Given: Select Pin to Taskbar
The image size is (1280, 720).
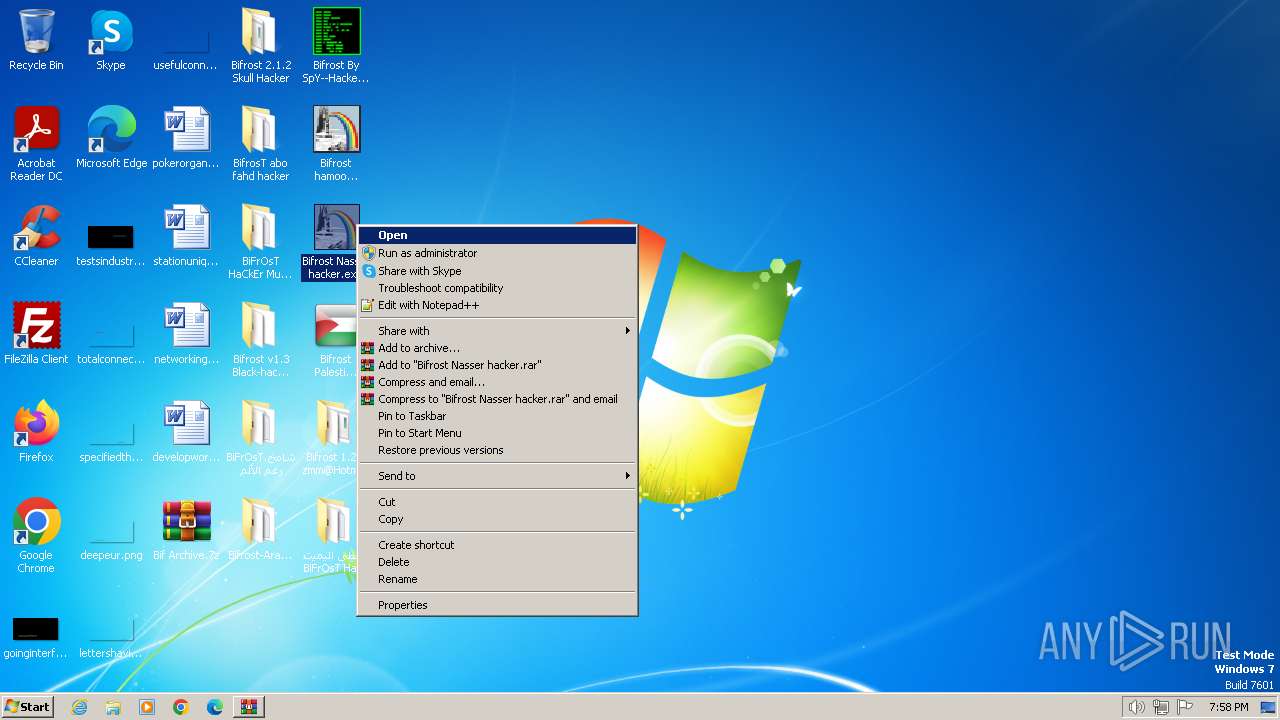Looking at the screenshot, I should tap(497, 416).
